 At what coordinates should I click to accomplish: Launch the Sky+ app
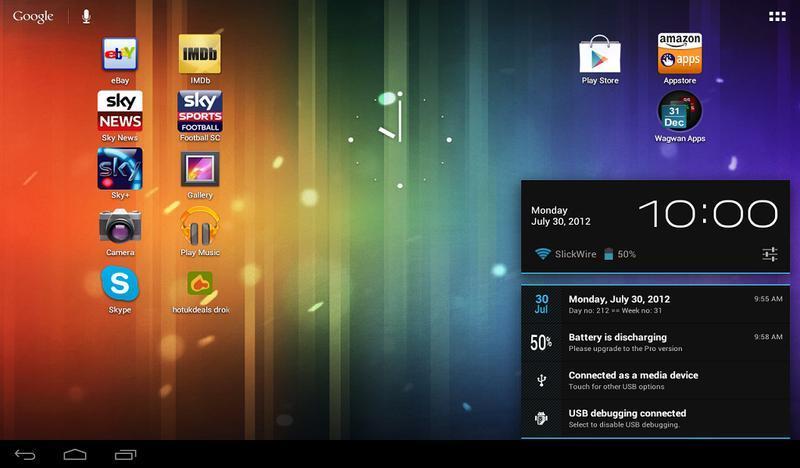tap(119, 168)
